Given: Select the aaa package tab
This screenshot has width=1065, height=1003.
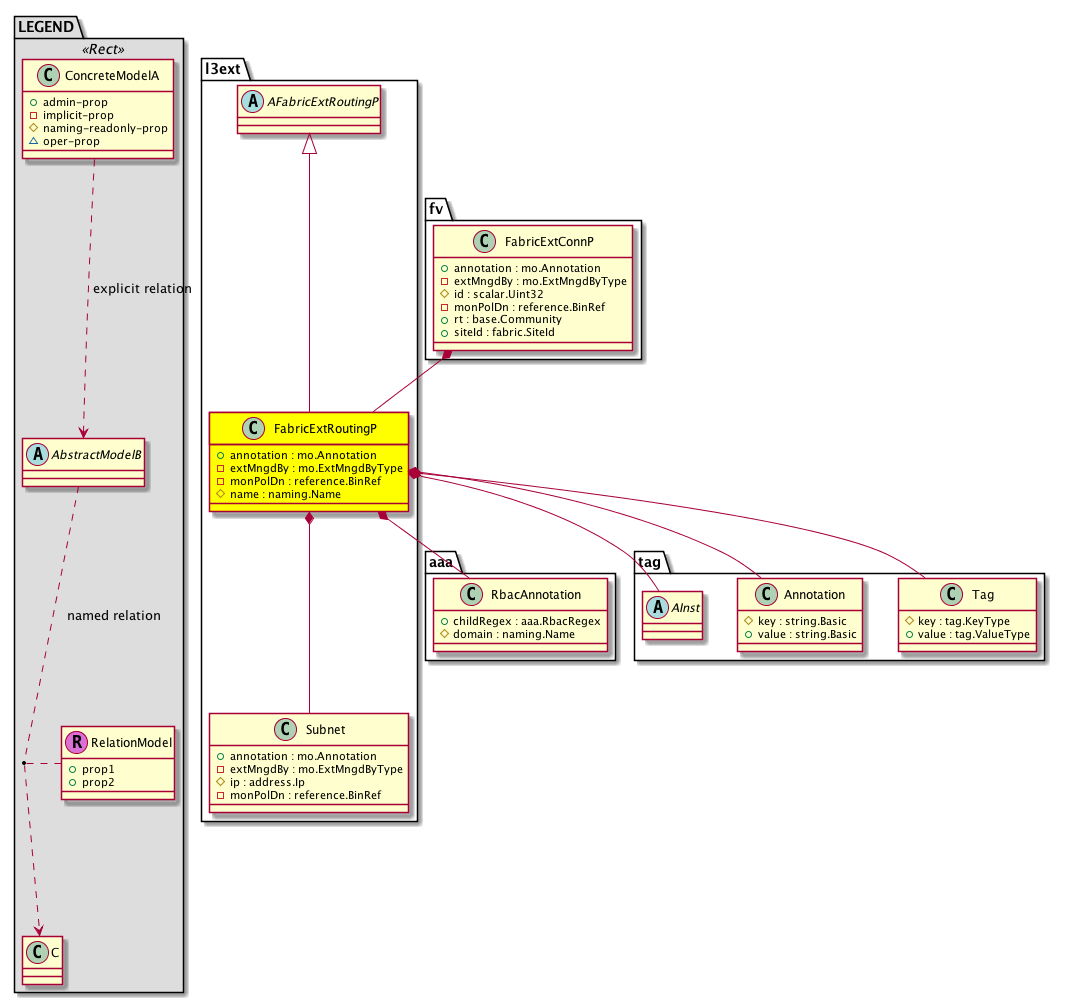Looking at the screenshot, I should point(440,563).
